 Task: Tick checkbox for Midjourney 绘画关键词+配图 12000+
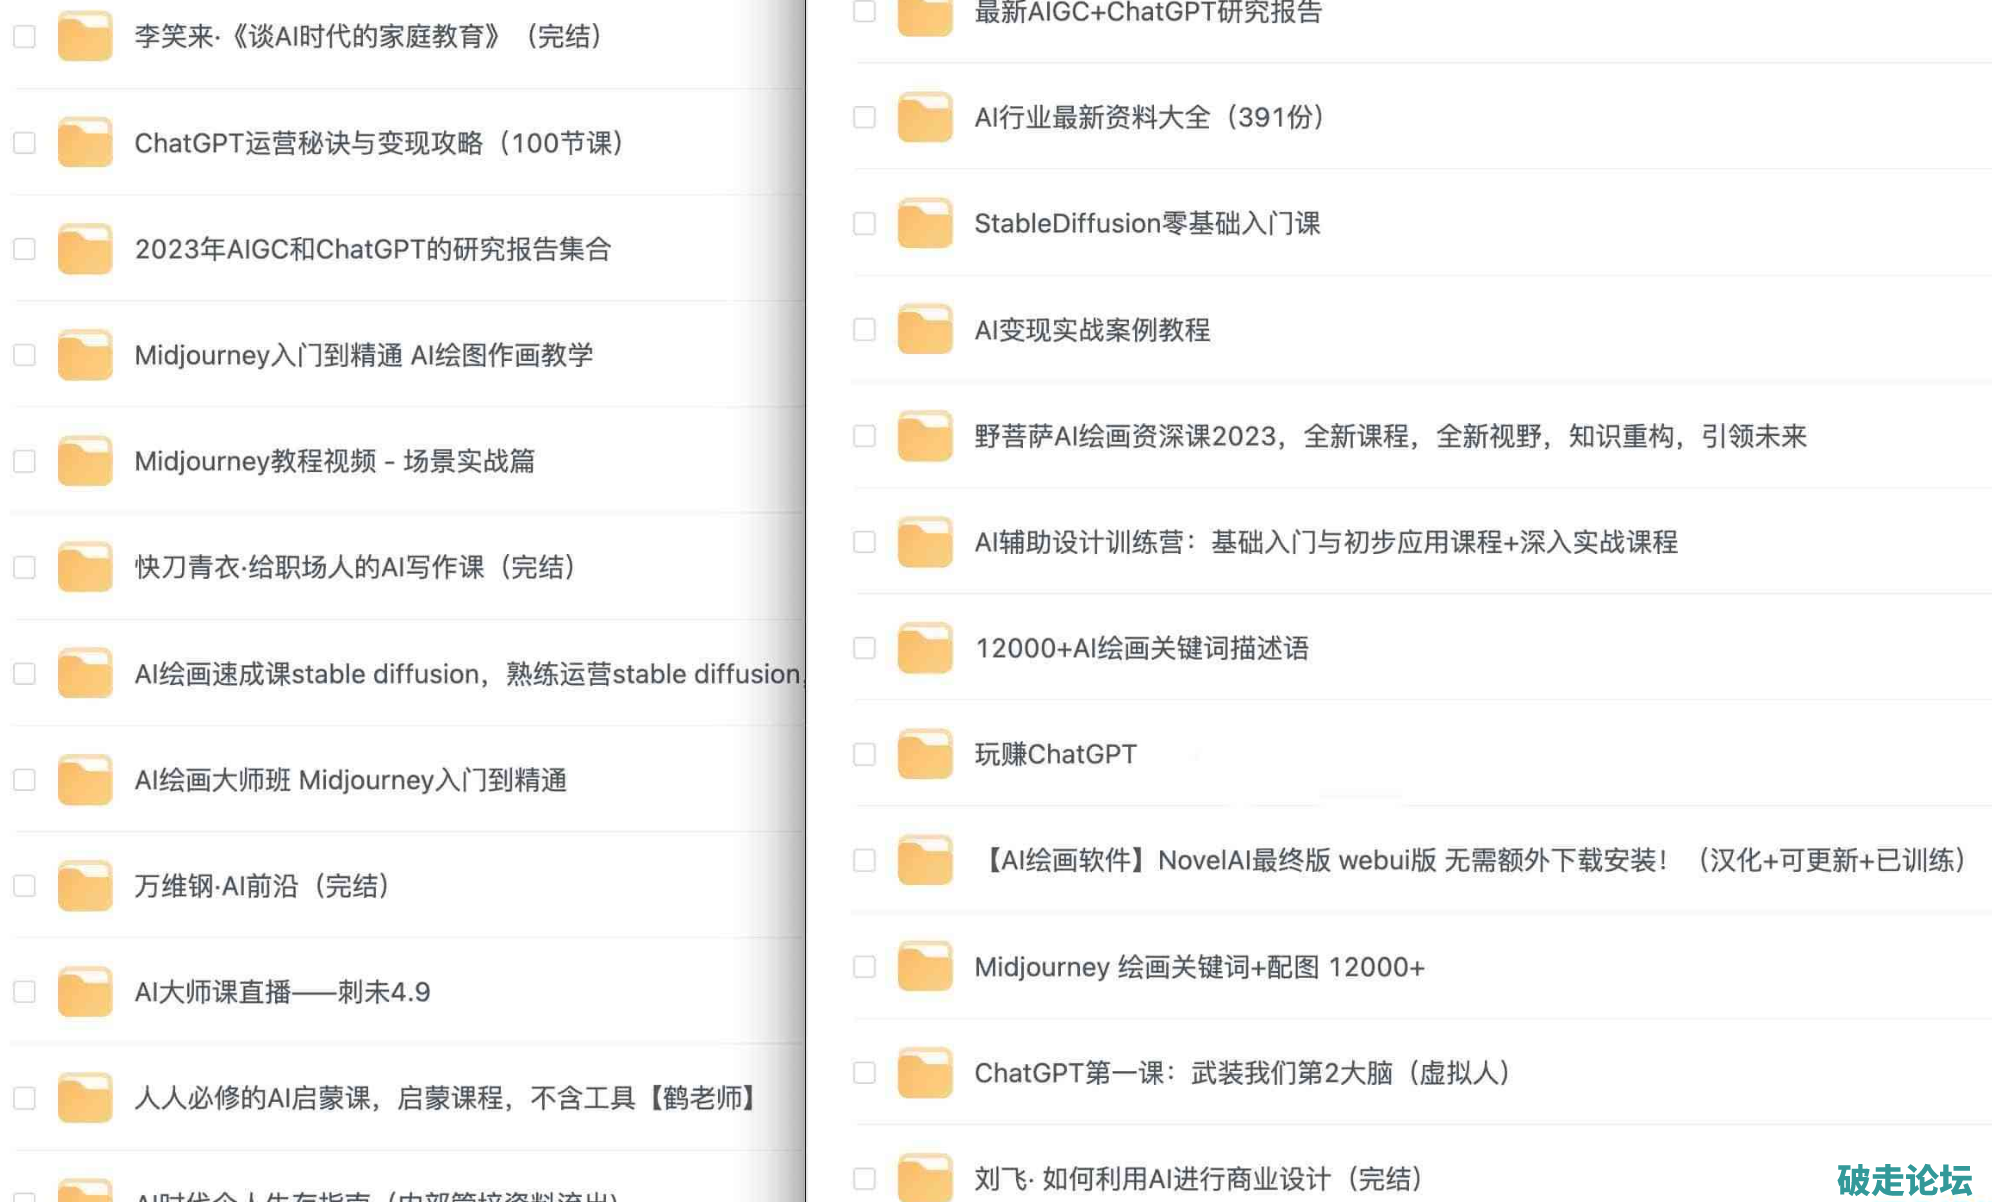864,967
